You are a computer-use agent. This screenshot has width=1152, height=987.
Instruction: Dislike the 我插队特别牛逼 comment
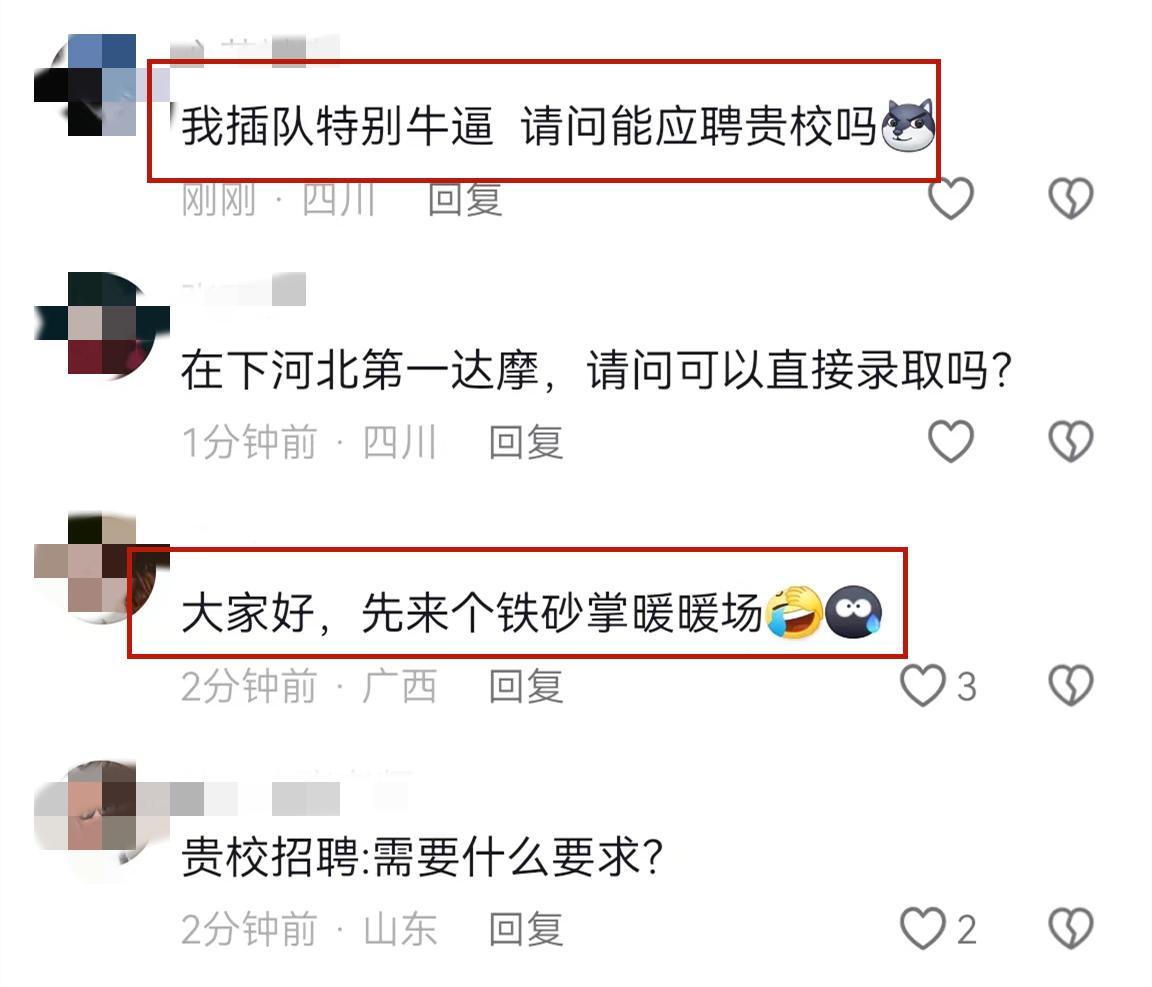click(x=1070, y=198)
